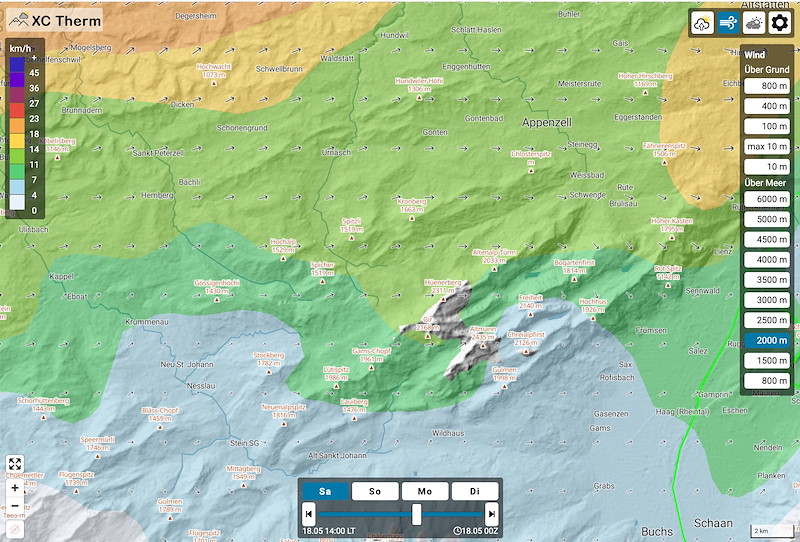Click the time slider handle
The height and width of the screenshot is (542, 800).
tap(416, 514)
